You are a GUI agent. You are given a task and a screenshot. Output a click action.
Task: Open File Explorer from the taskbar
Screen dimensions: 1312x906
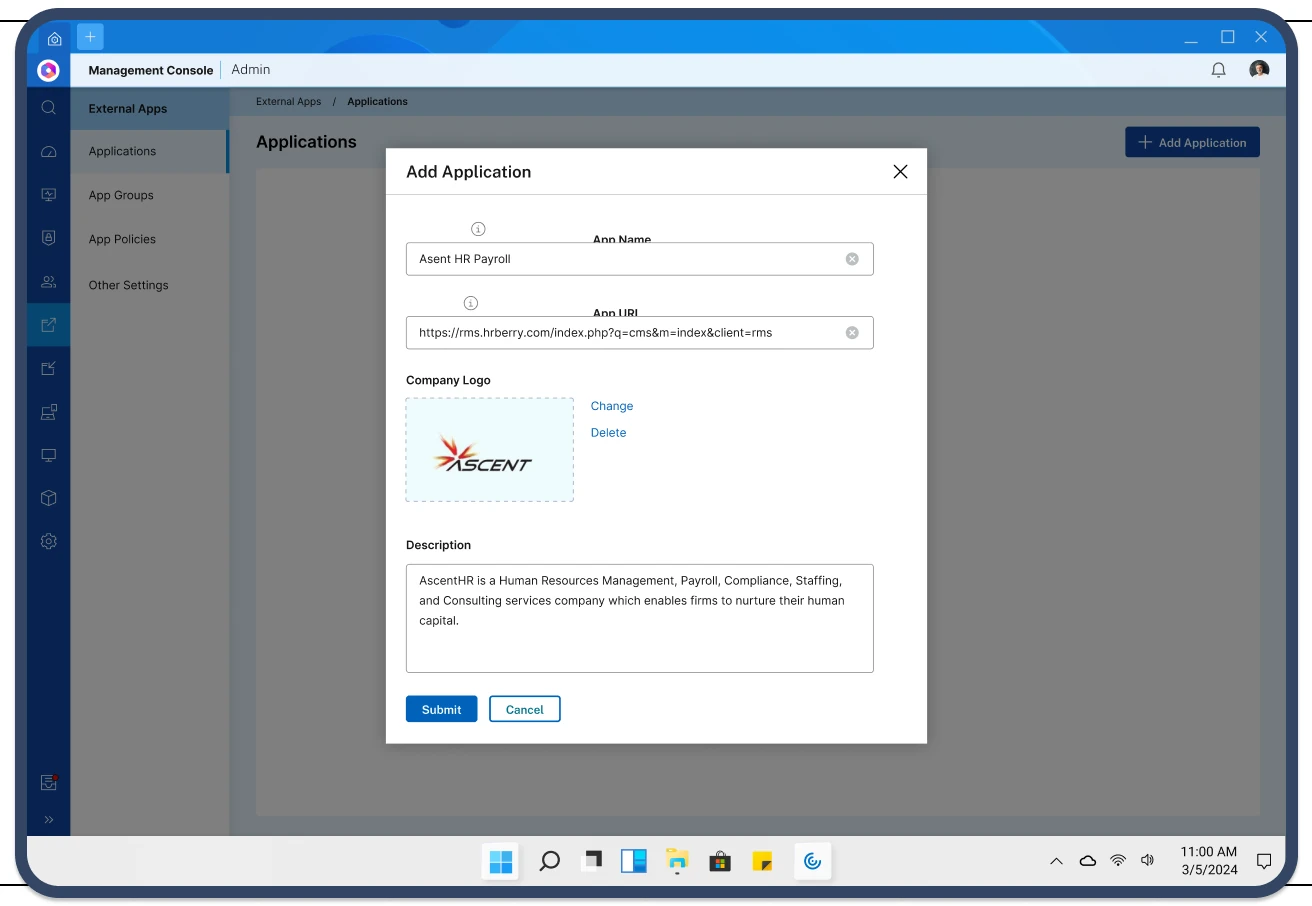(x=677, y=861)
